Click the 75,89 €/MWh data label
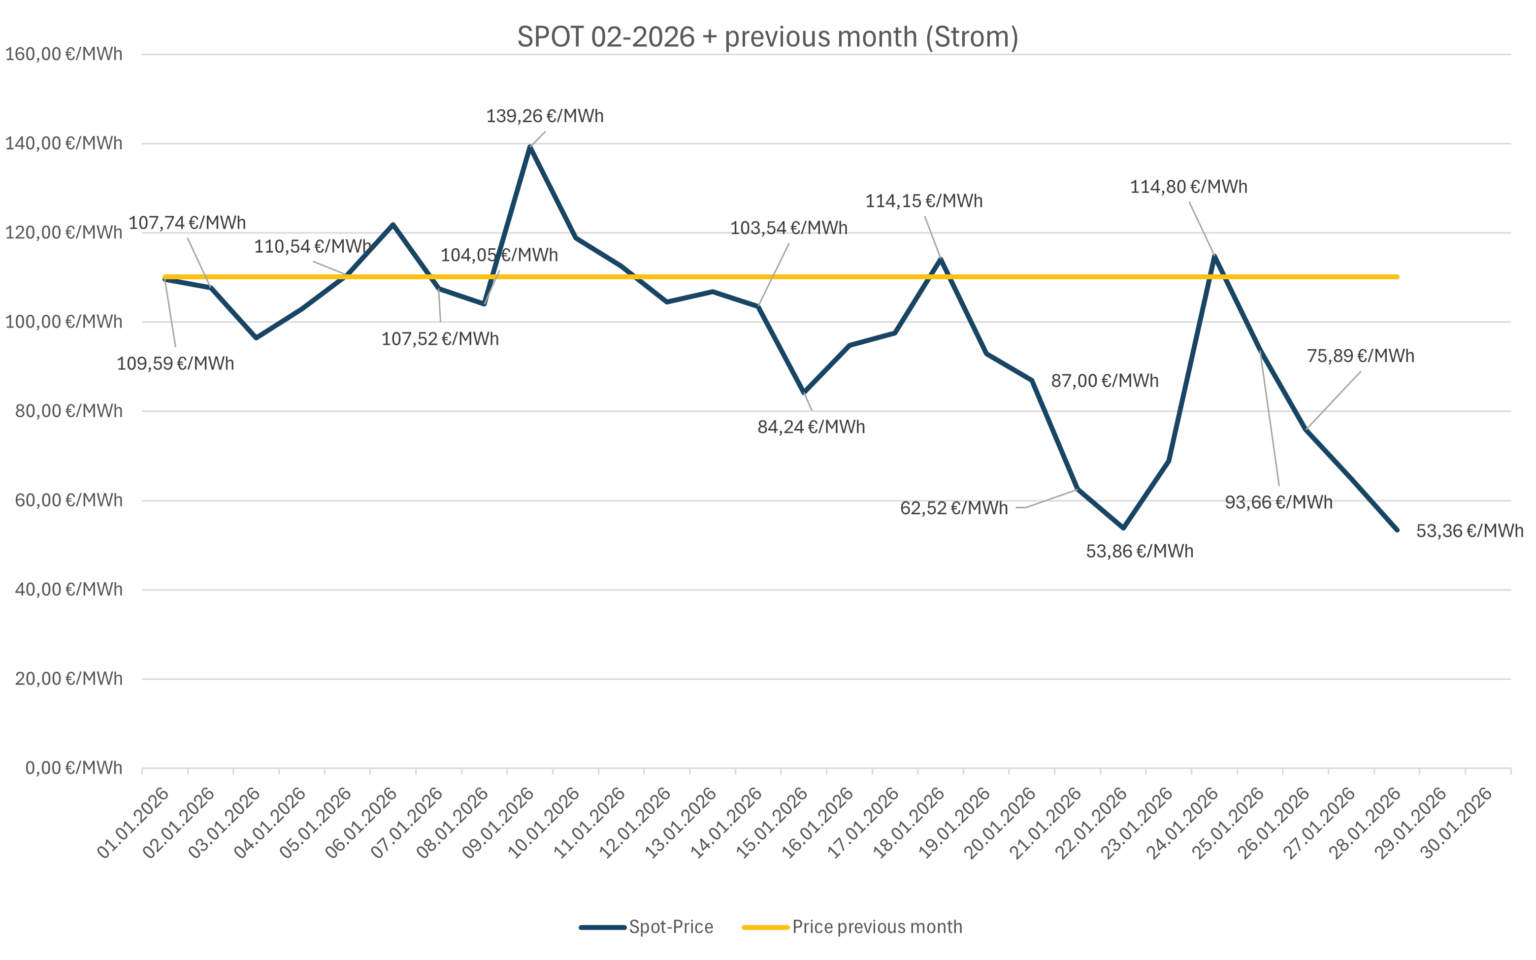1536x960 pixels. pos(1360,356)
